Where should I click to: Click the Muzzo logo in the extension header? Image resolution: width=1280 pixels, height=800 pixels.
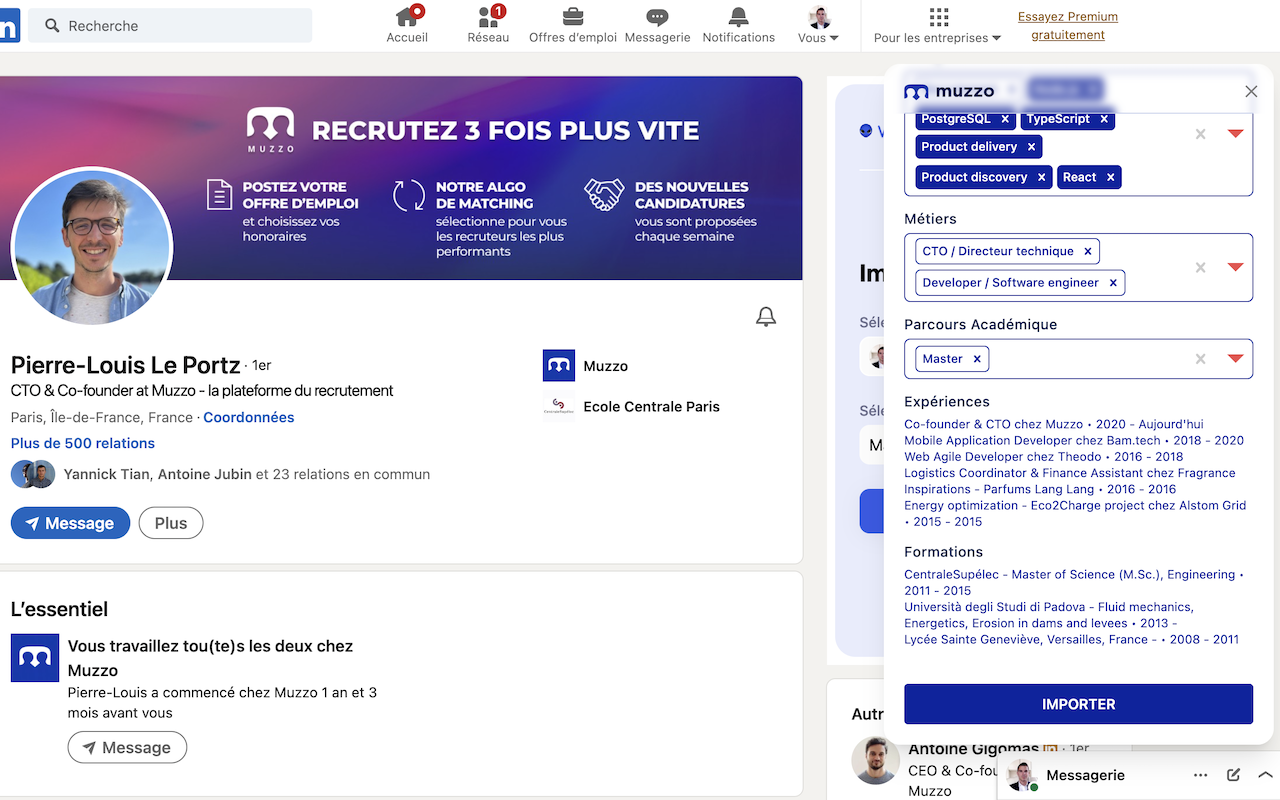pos(949,92)
